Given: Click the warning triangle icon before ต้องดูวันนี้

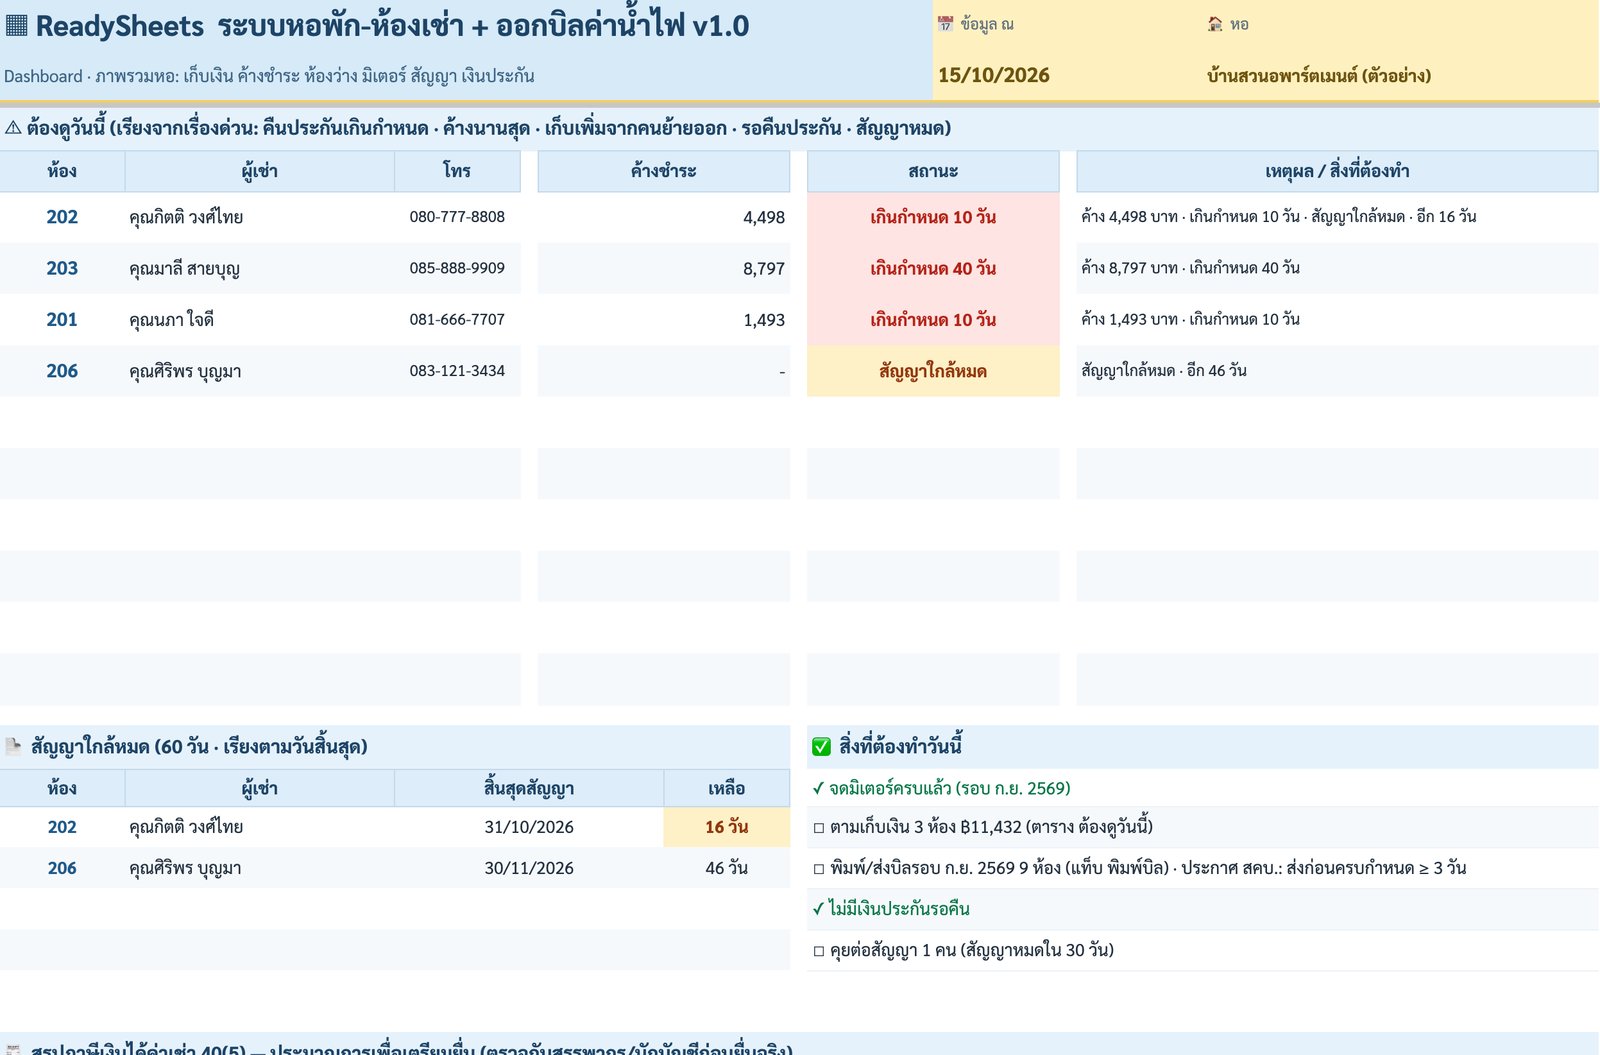Looking at the screenshot, I should tap(13, 128).
